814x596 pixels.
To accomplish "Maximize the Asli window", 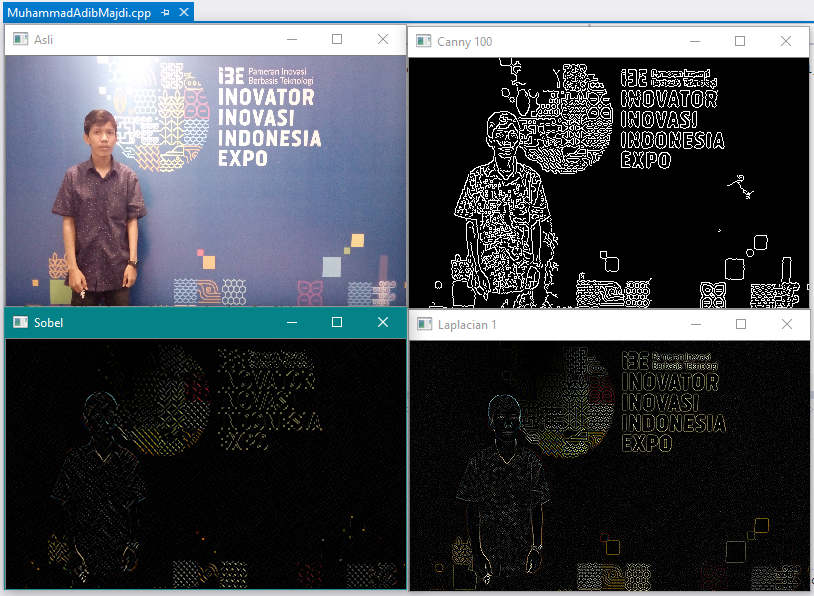I will [336, 38].
